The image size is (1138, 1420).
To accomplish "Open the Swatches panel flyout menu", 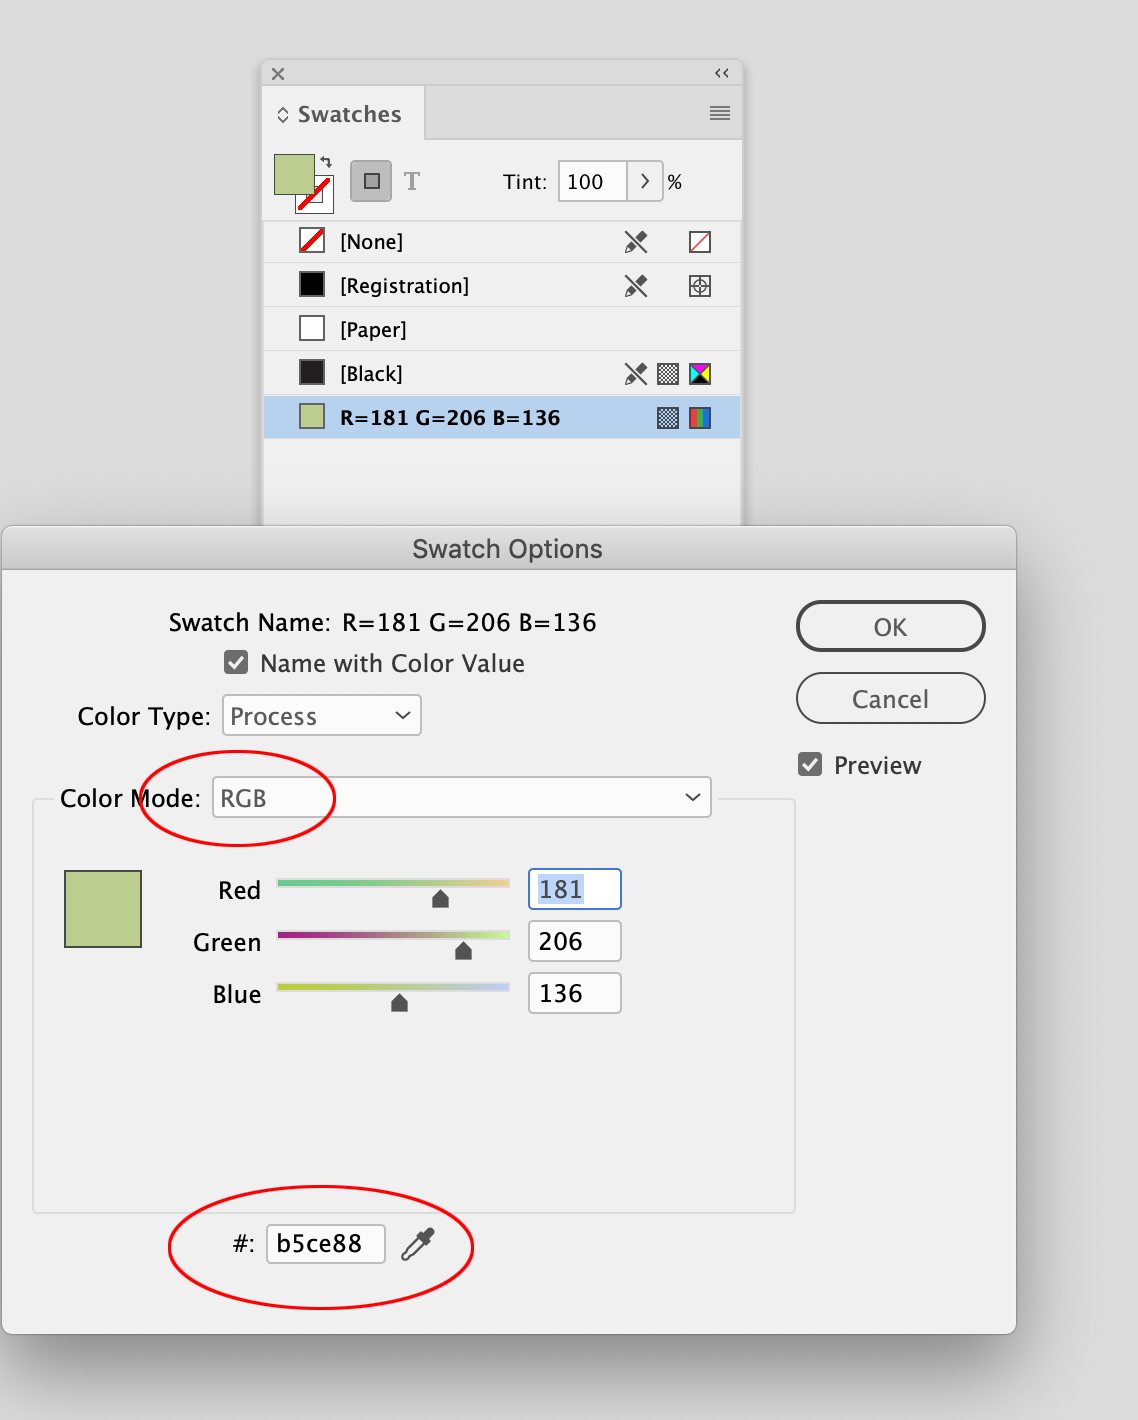I will point(719,113).
